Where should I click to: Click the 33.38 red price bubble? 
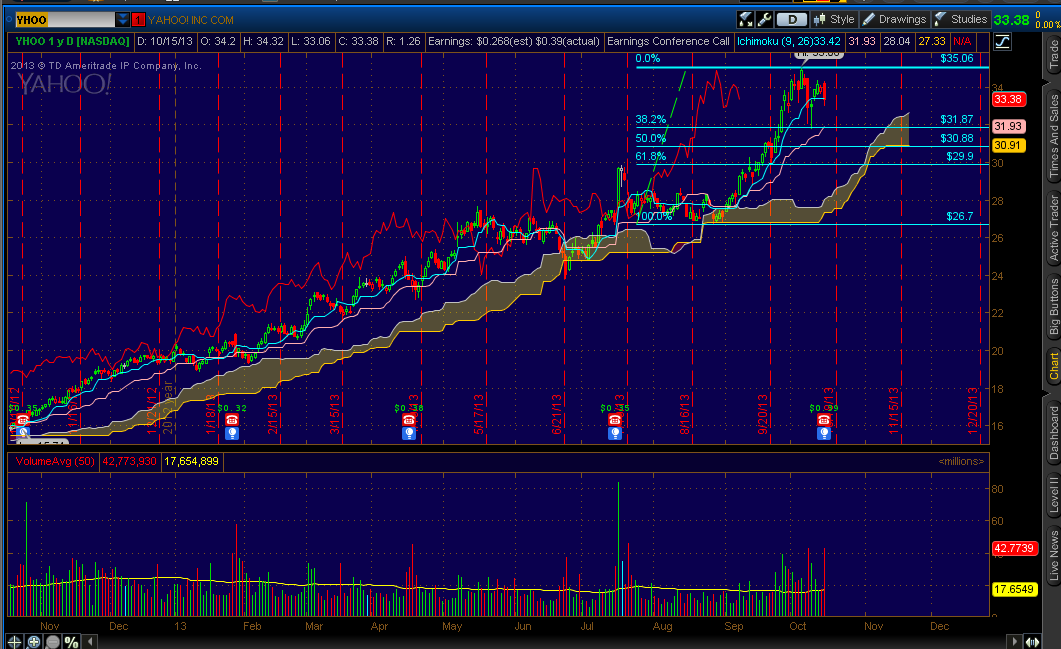(1008, 99)
